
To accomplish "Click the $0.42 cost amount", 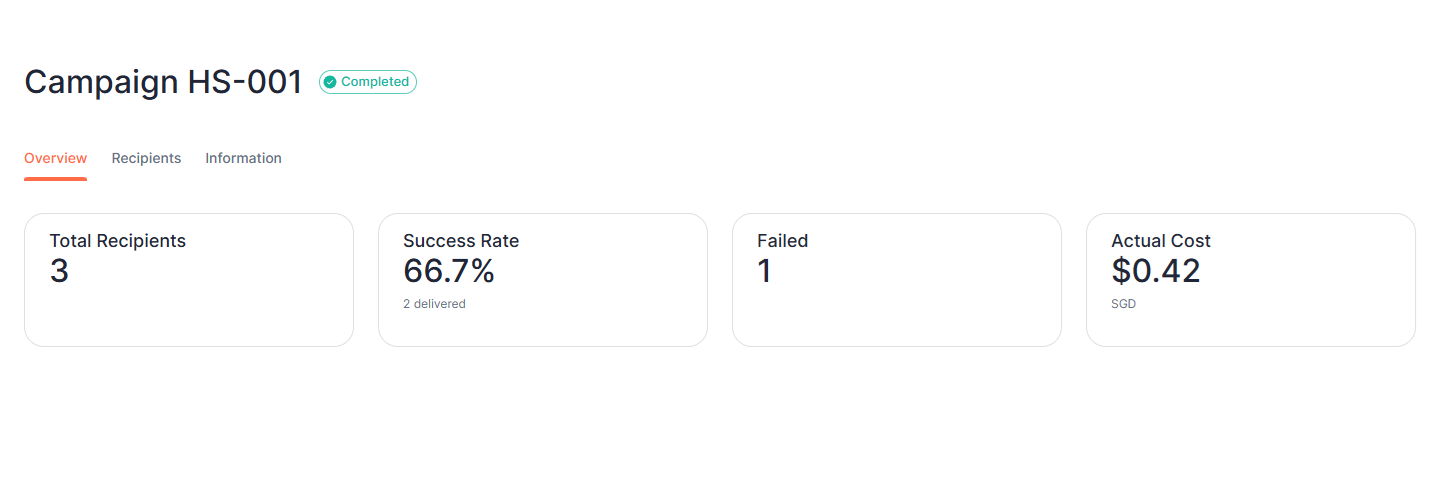I will [x=1155, y=272].
